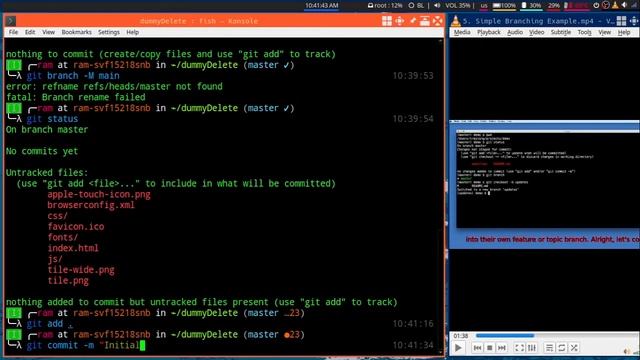Click the pin icon in Konsole's title bar
Viewport: 640px width, 360px height.
(x=413, y=20)
